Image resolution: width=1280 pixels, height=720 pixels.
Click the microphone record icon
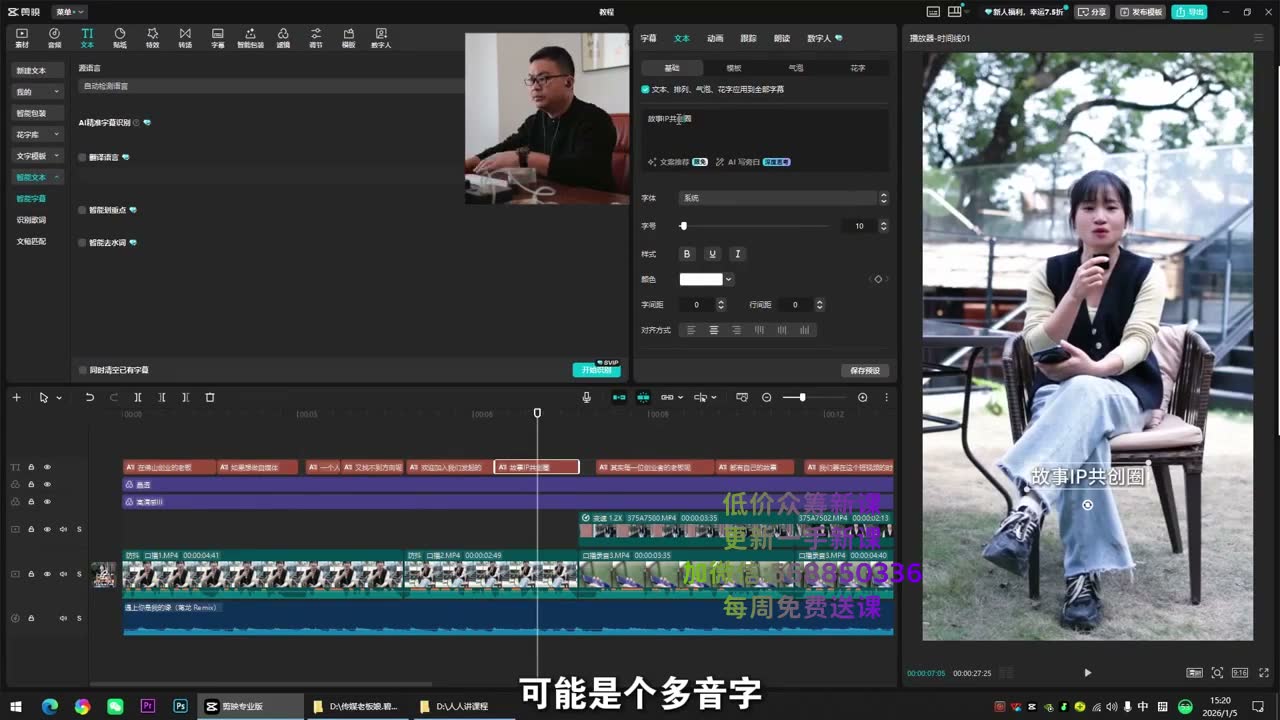(x=587, y=397)
